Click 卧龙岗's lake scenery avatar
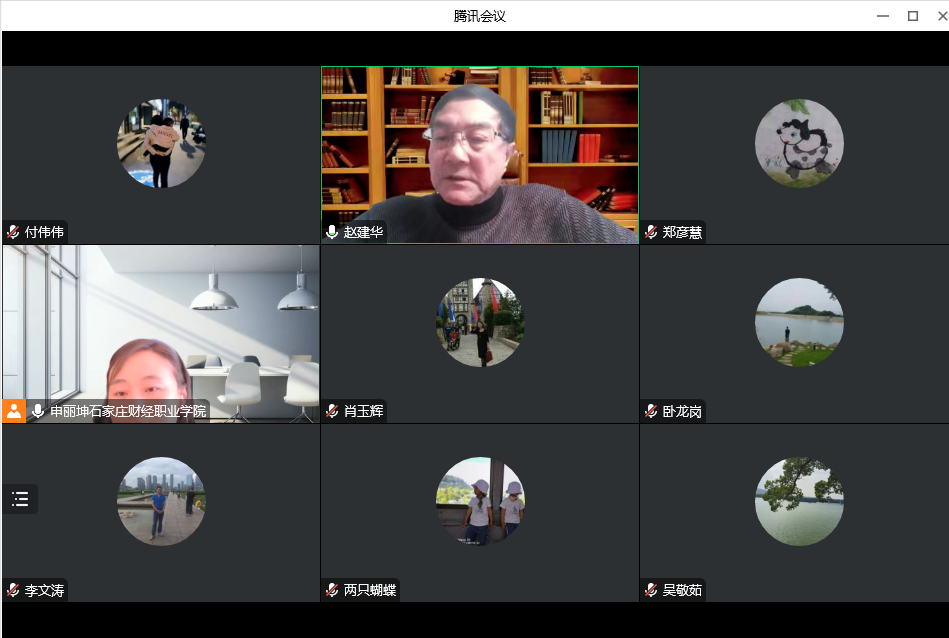 click(x=798, y=322)
